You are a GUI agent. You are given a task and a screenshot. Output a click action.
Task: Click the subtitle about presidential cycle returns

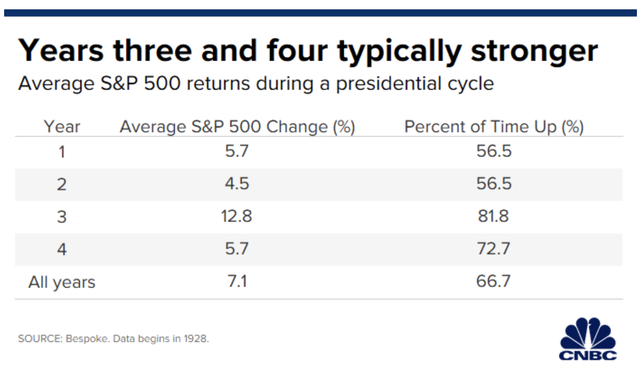256,84
